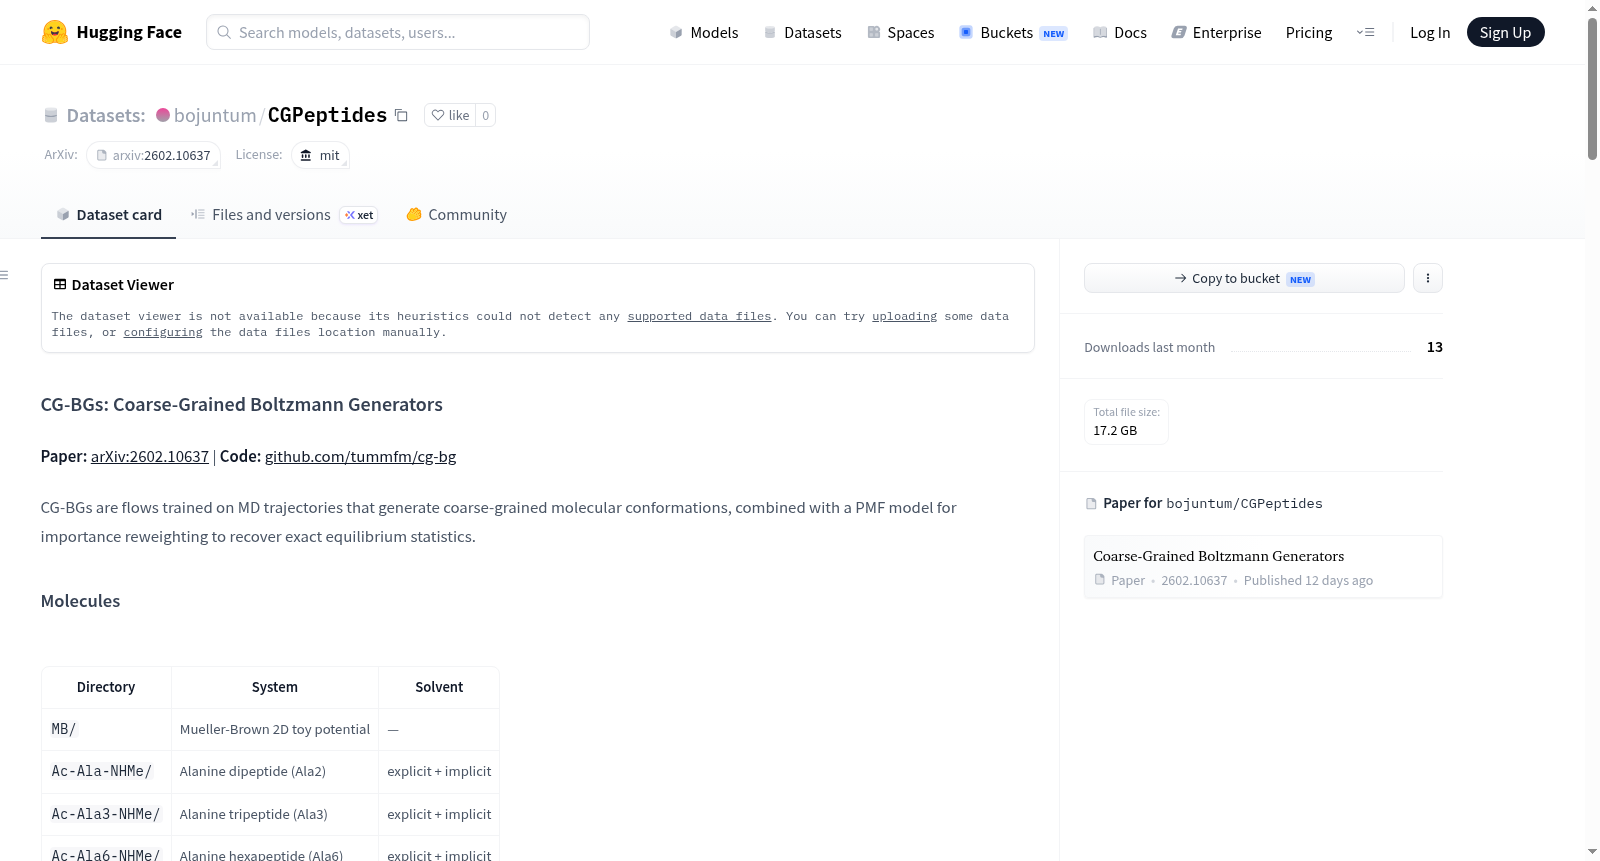Screen dimensions: 1600x861
Task: Click the Solvent column header
Action: [x=439, y=687]
